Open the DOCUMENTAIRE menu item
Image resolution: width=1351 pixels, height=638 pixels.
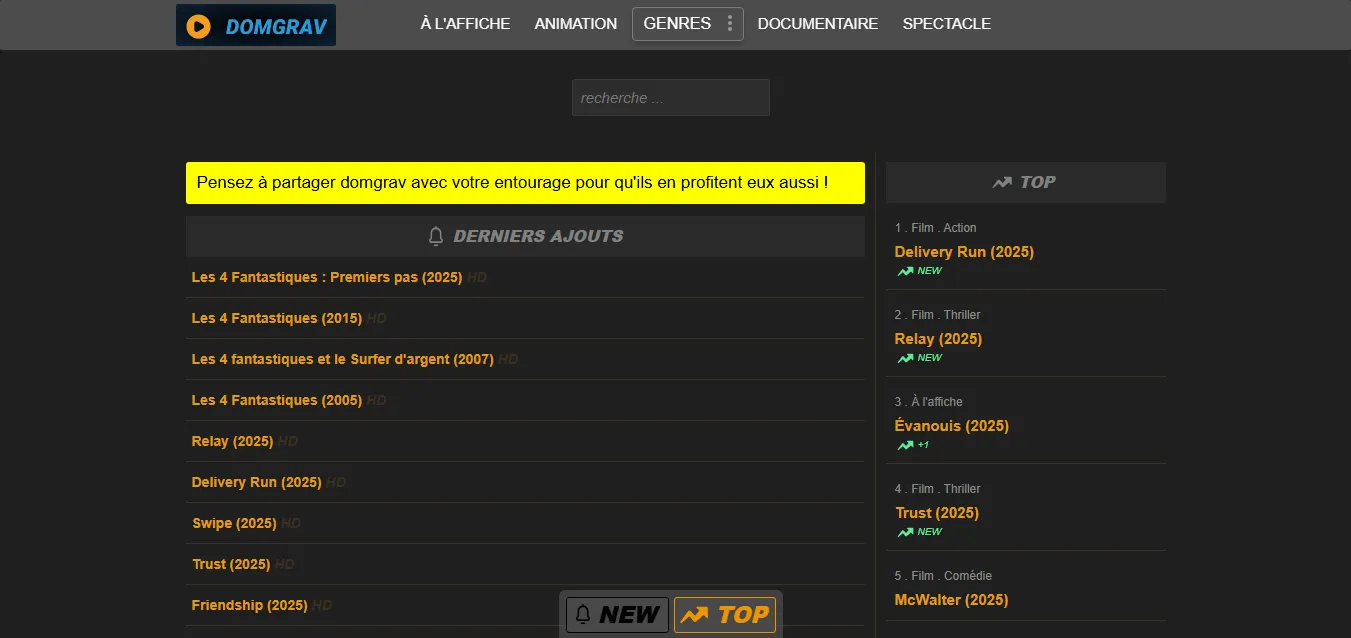[817, 24]
